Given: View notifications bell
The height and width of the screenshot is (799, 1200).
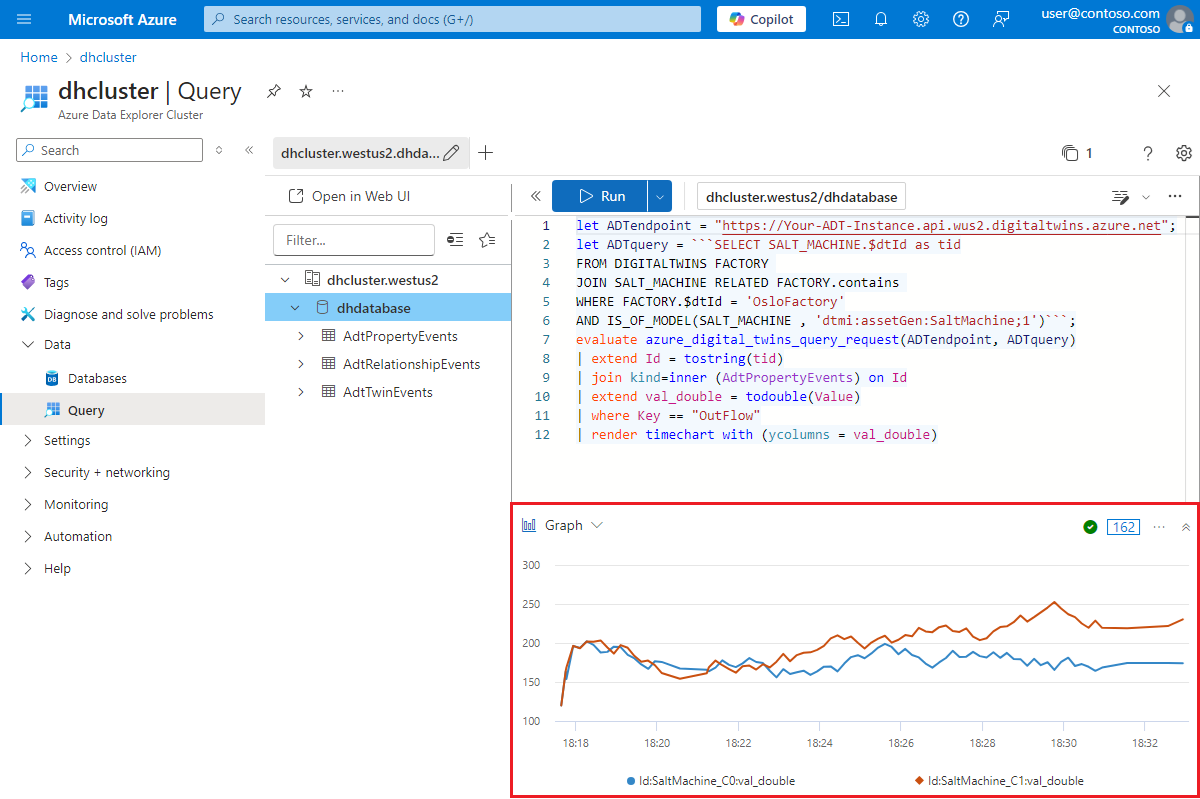Looking at the screenshot, I should point(881,19).
